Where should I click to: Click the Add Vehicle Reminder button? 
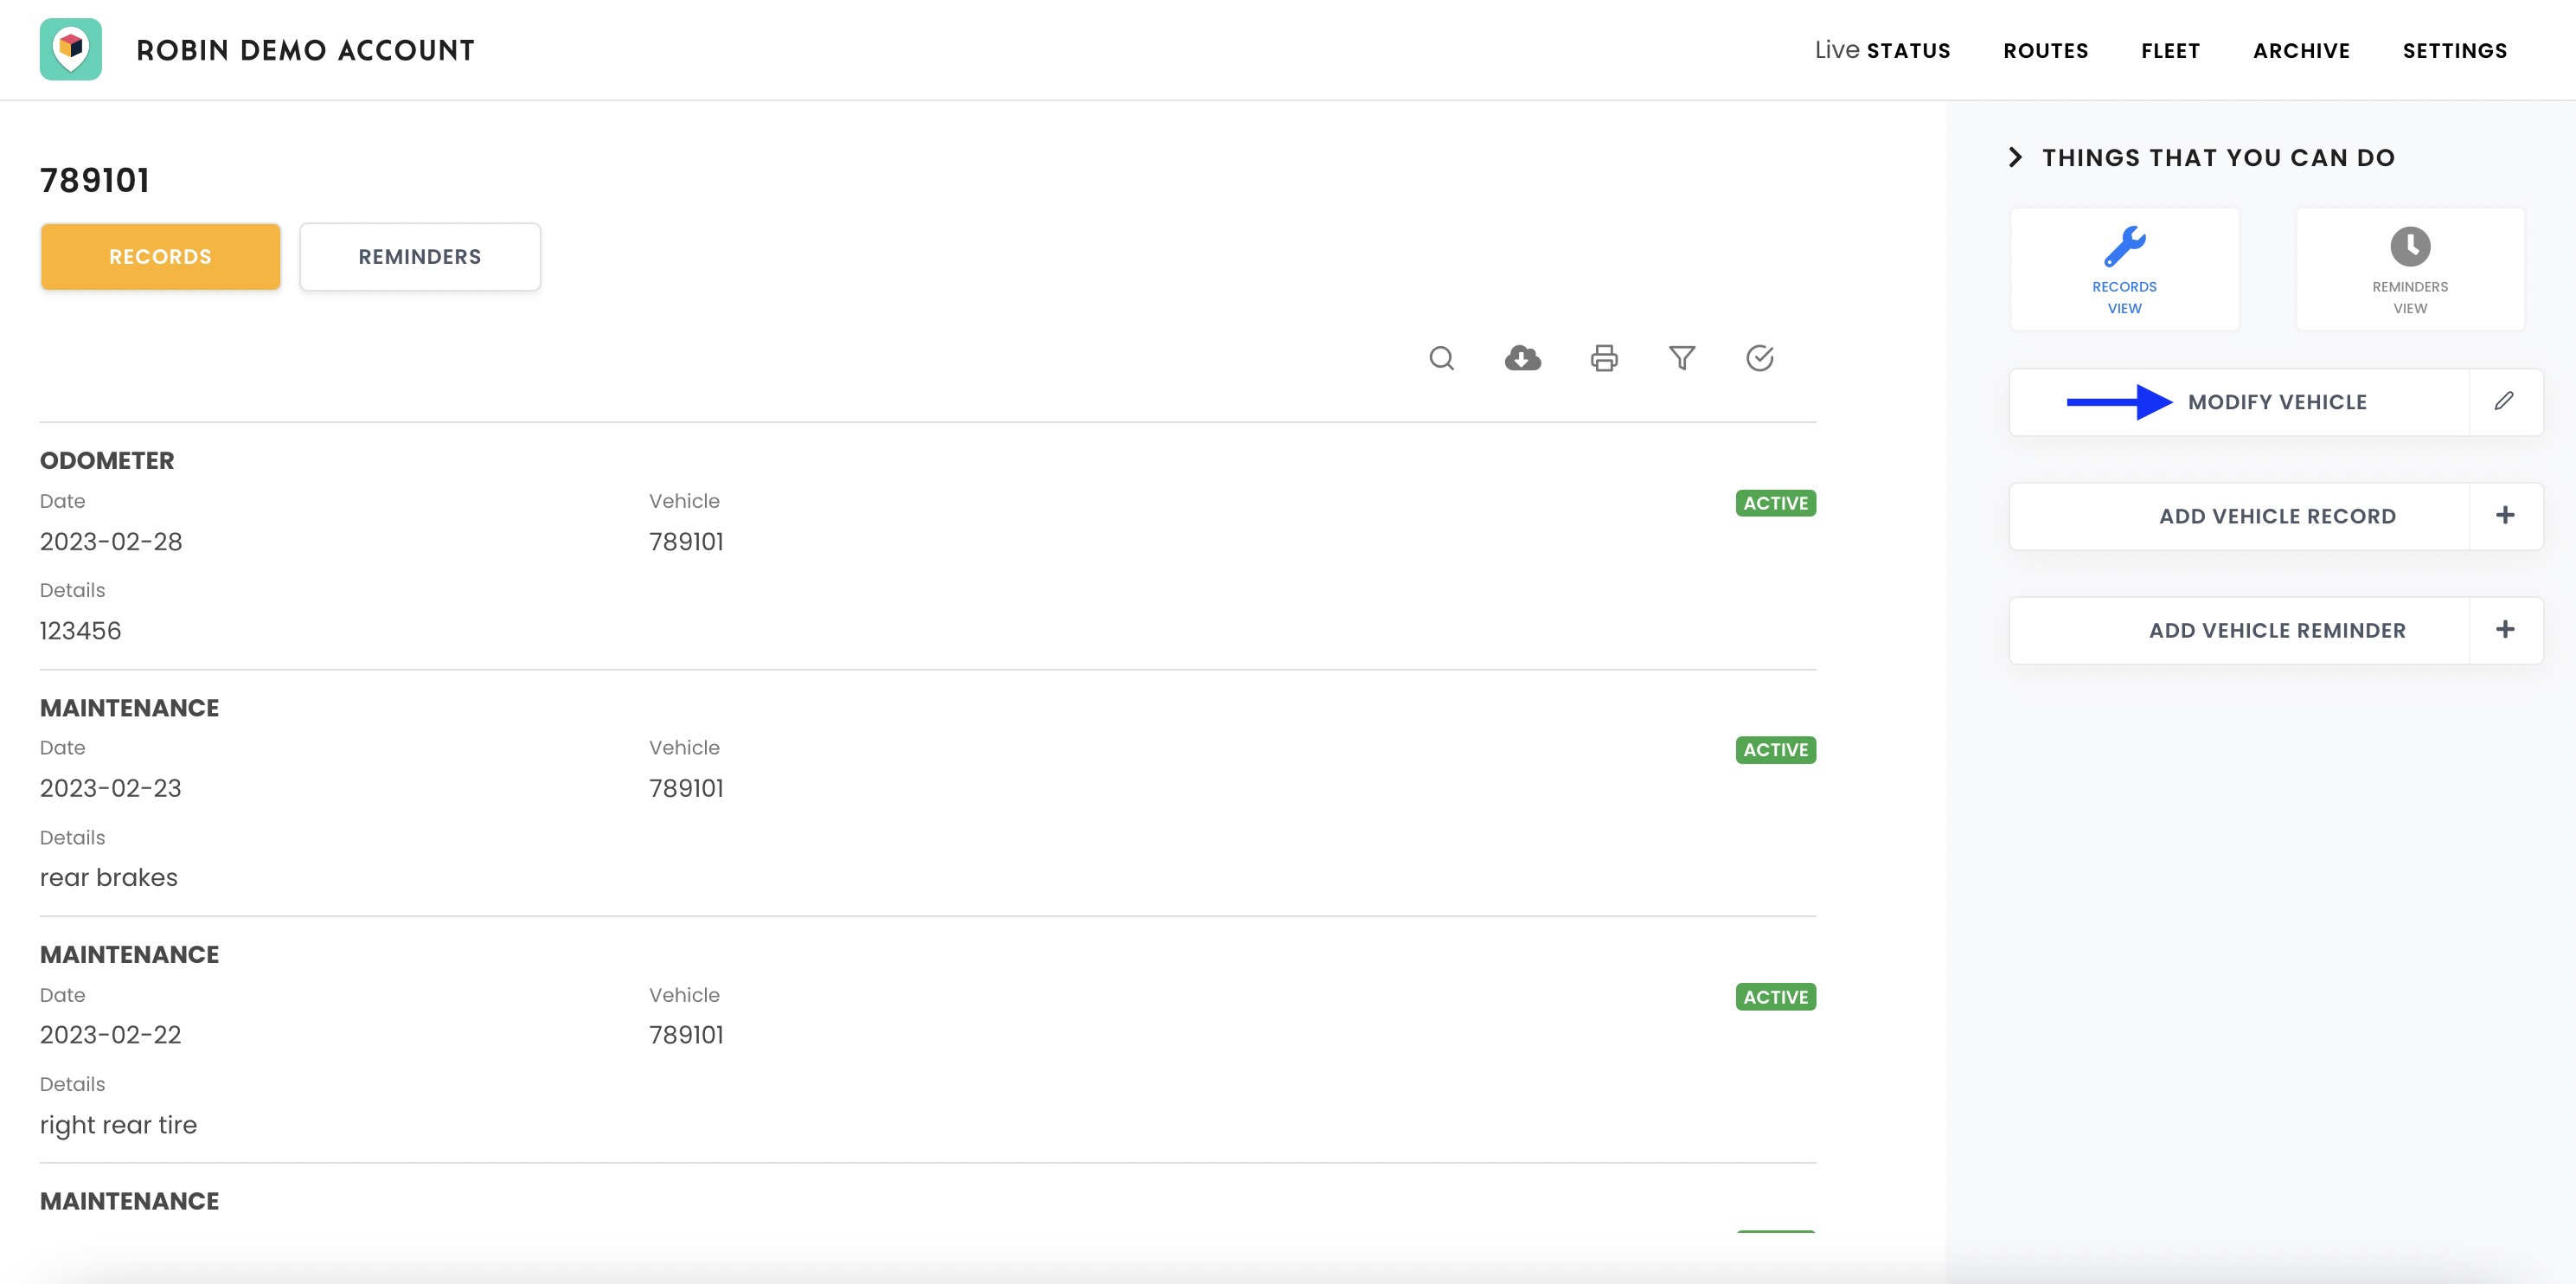(2276, 631)
